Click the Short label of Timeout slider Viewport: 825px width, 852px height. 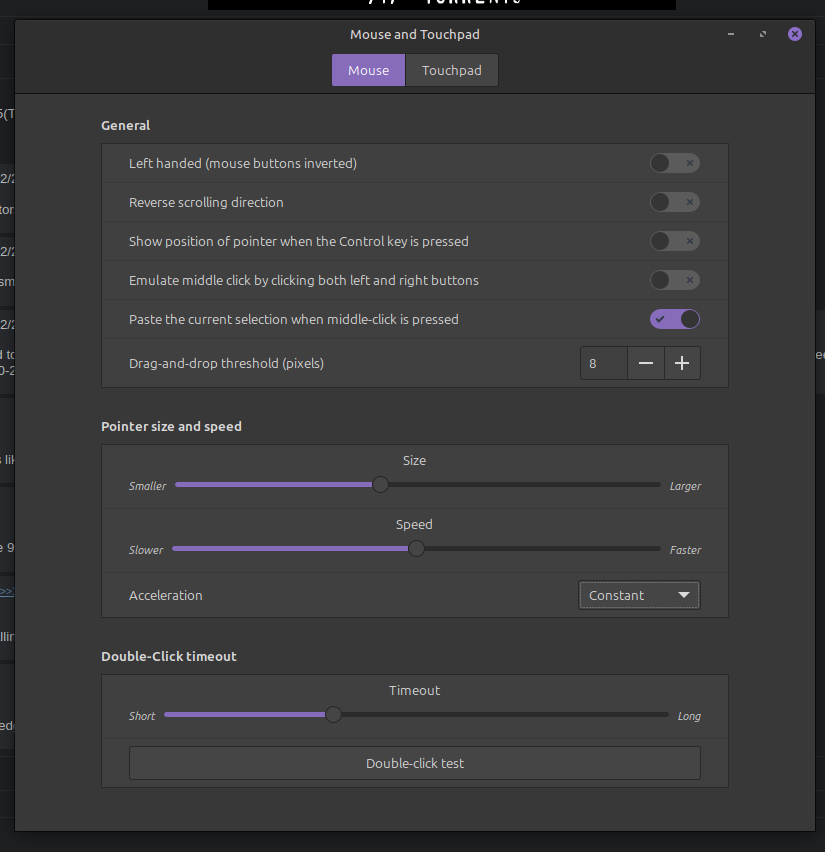(x=142, y=716)
